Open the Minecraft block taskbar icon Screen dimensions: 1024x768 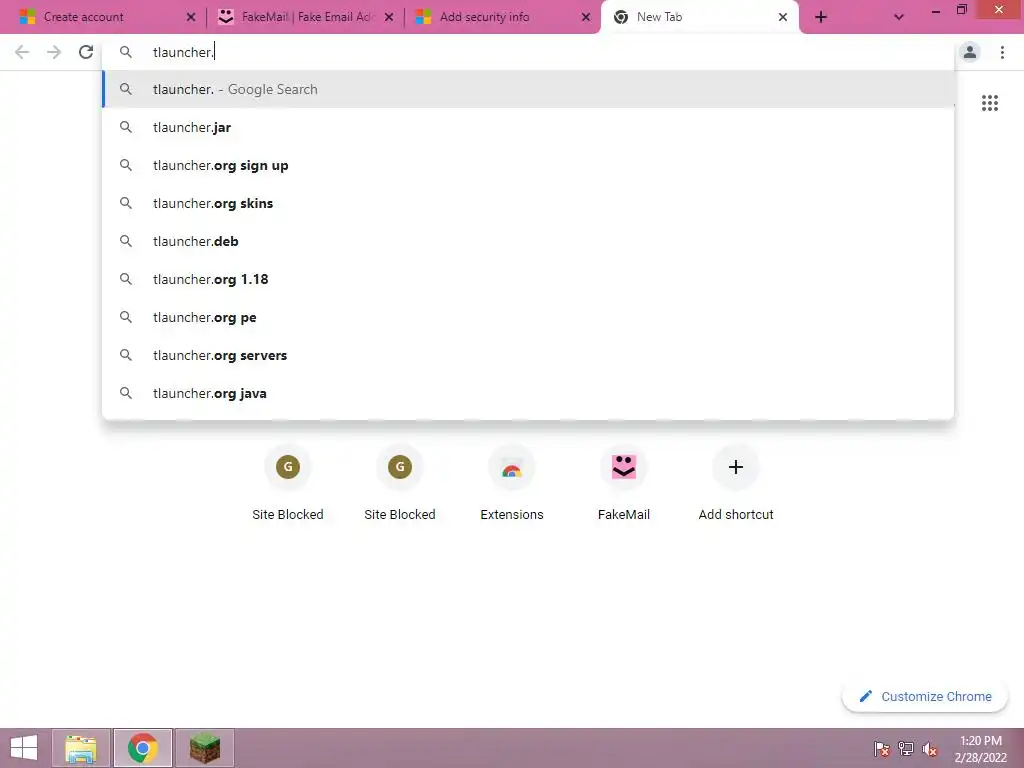pyautogui.click(x=204, y=748)
